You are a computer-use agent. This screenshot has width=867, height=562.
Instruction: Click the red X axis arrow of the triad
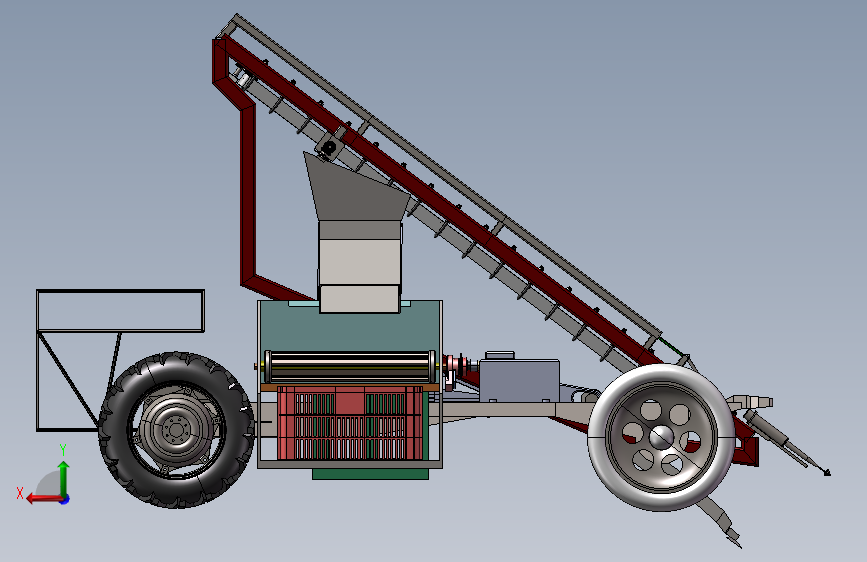click(x=43, y=499)
